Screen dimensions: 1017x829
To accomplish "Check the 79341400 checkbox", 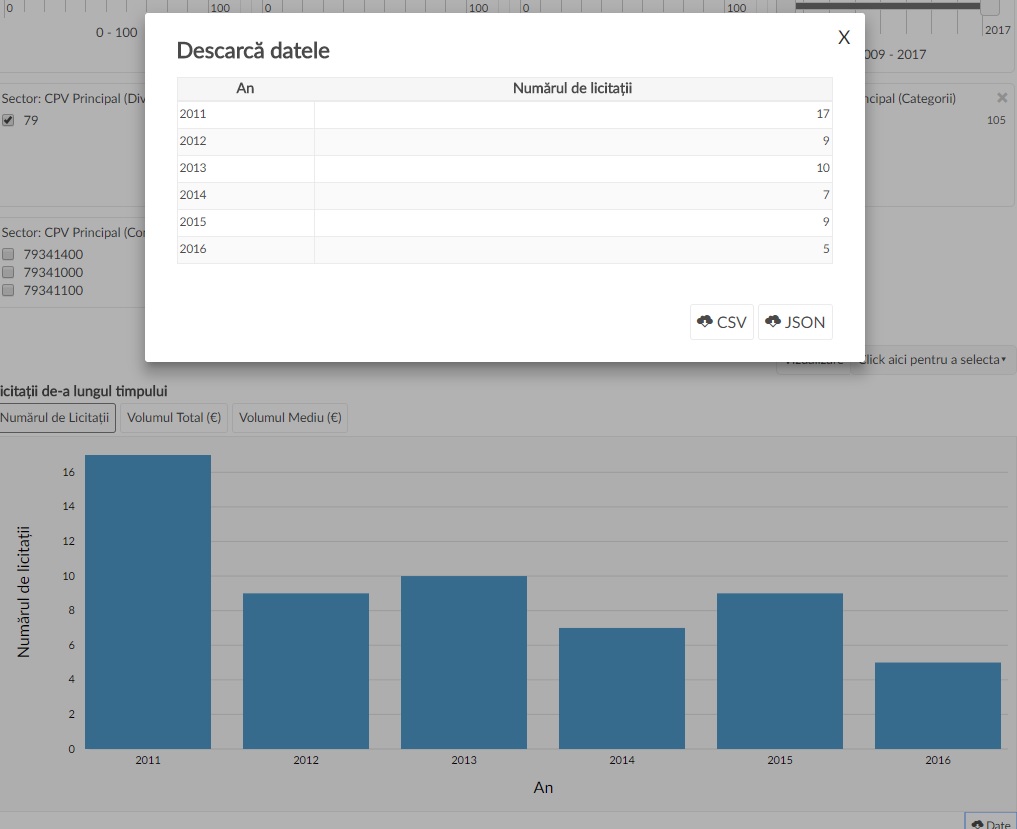I will (8, 255).
